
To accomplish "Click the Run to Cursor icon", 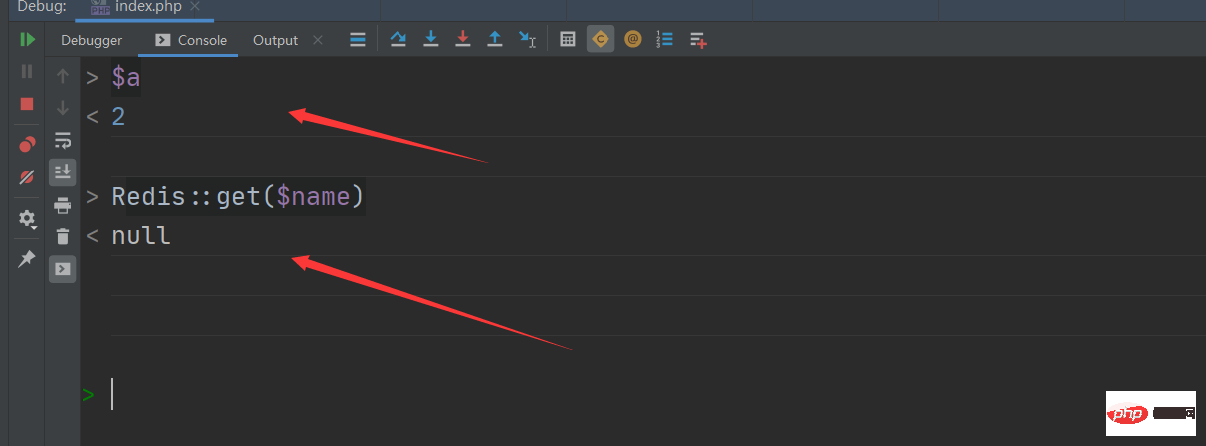I will [527, 40].
